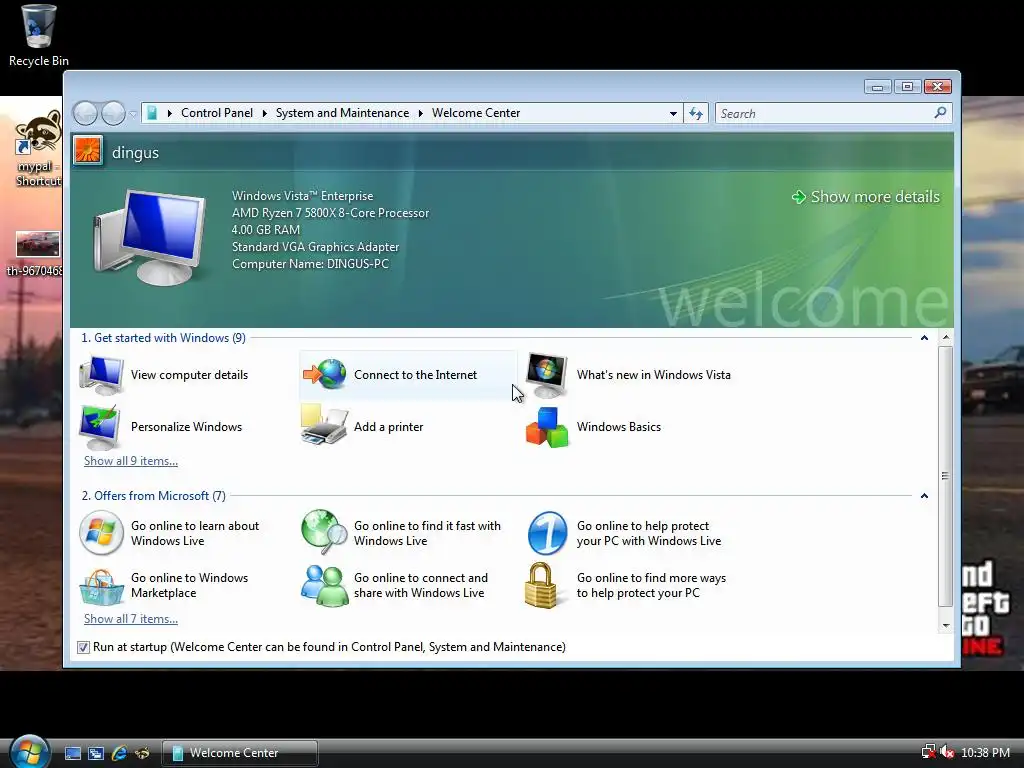Viewport: 1024px width, 768px height.
Task: Click the Offers from Microsoft heading
Action: pos(153,496)
